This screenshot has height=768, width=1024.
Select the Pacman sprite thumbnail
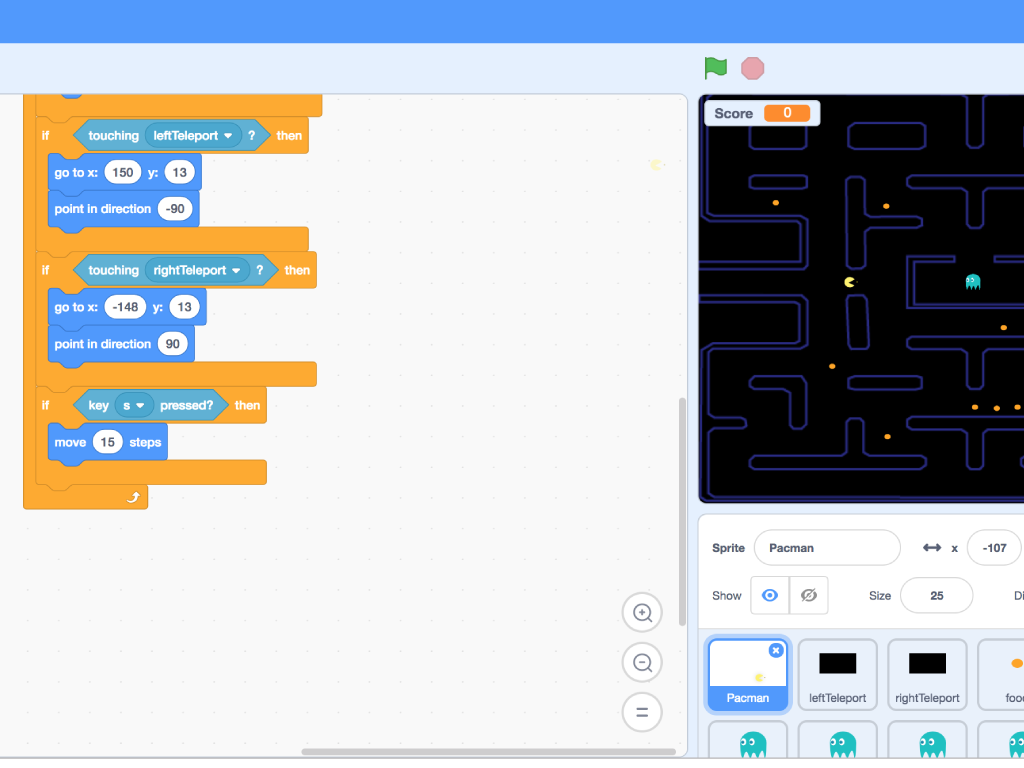click(x=748, y=674)
